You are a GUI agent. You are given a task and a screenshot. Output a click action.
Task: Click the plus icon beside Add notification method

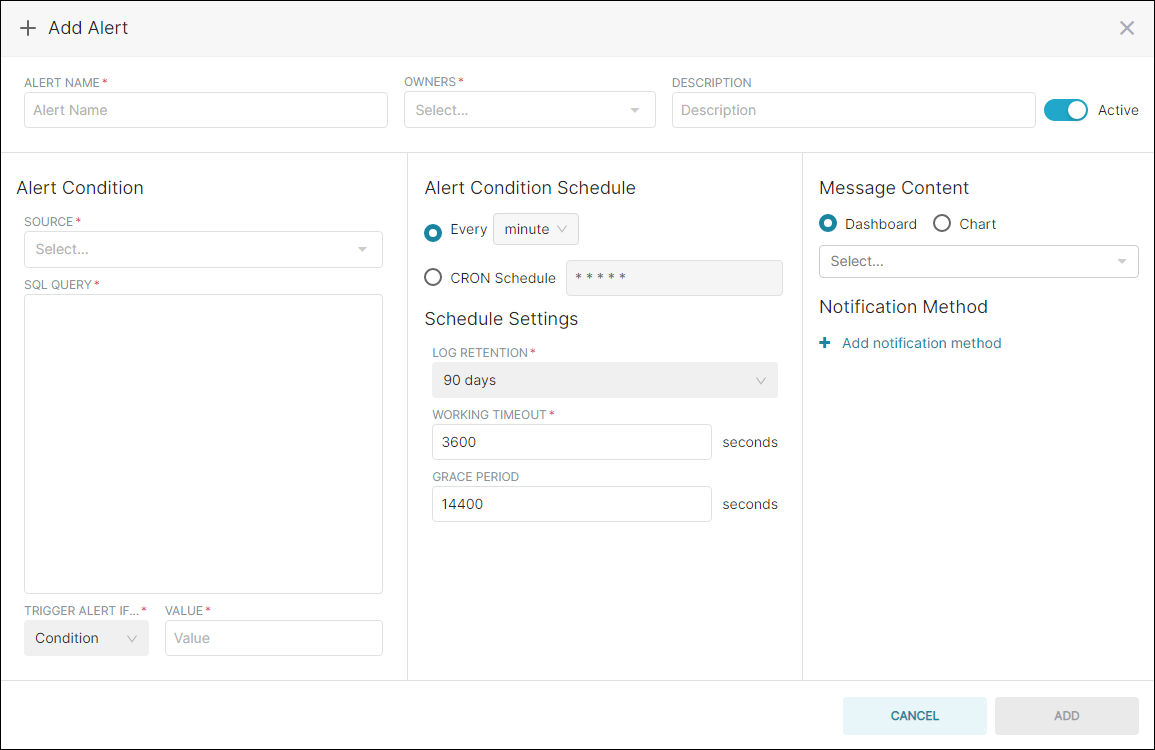825,343
